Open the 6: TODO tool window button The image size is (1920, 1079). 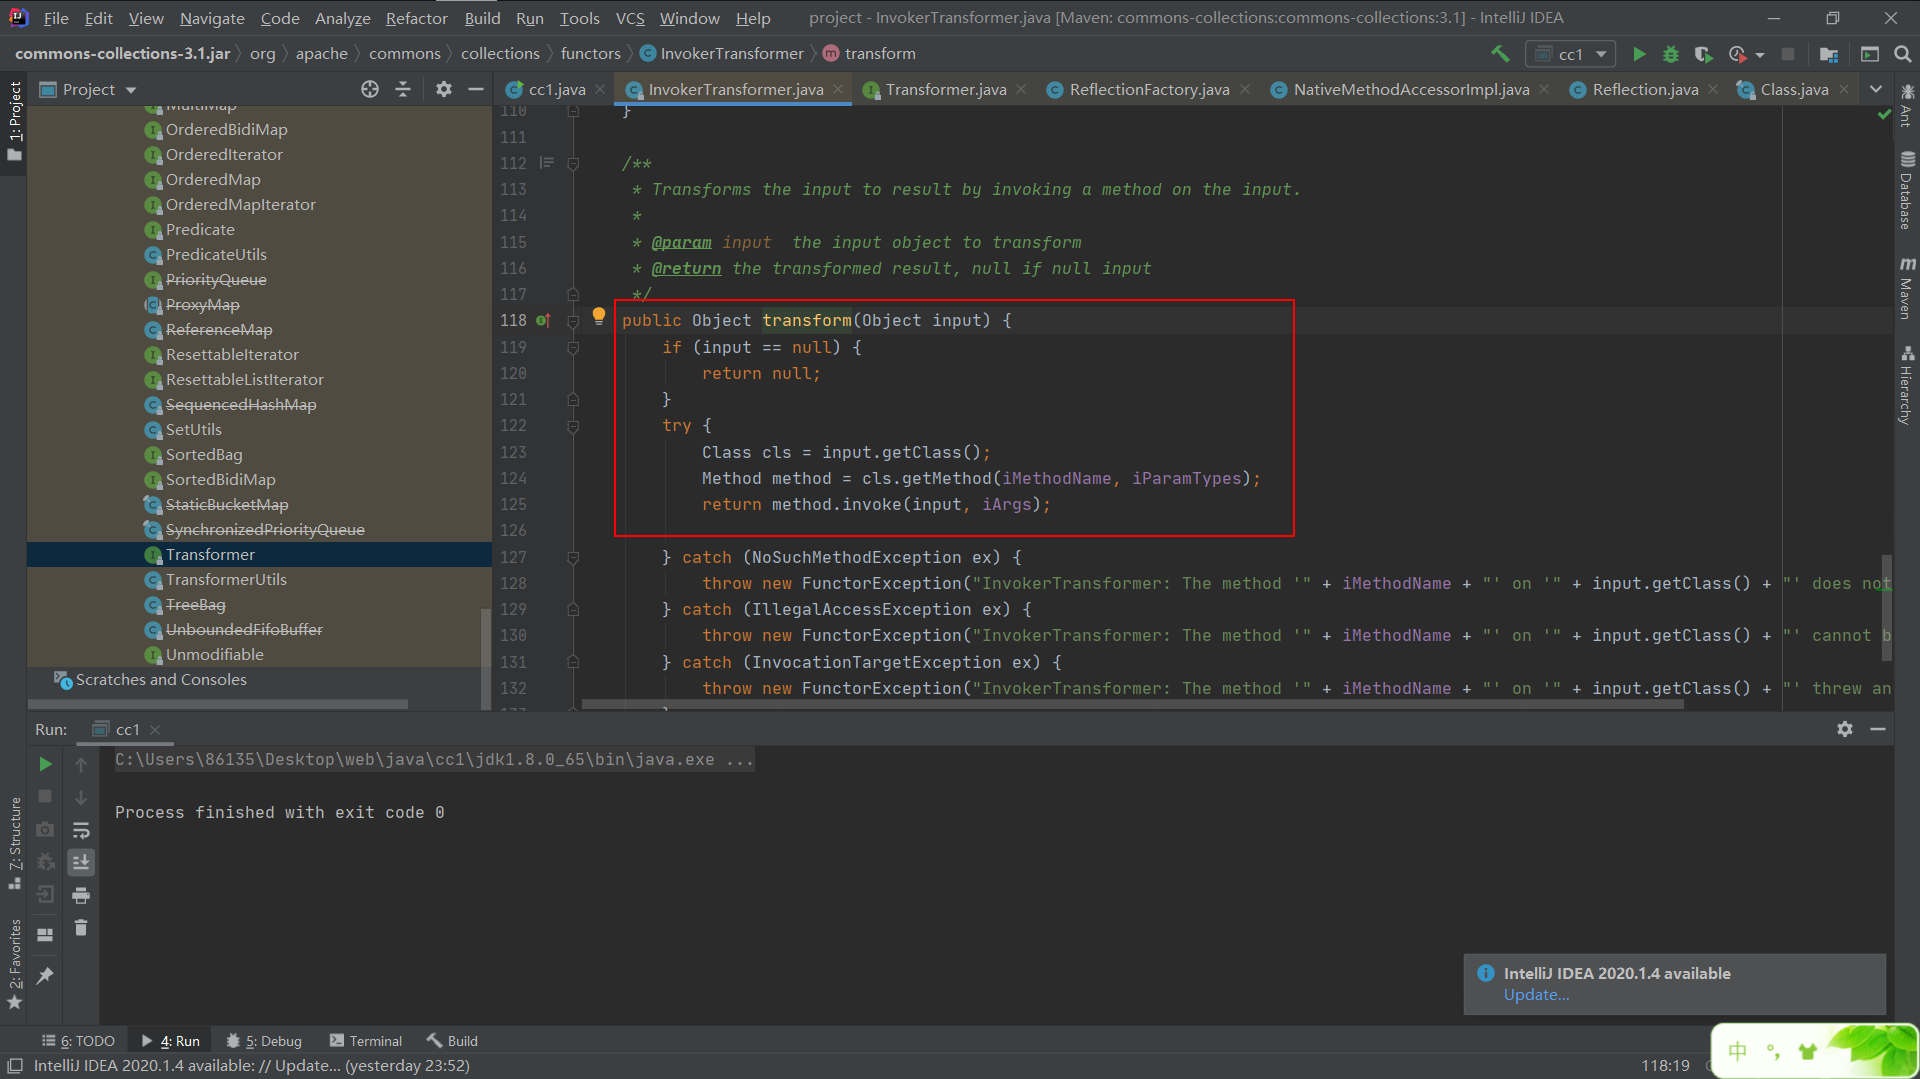78,1040
